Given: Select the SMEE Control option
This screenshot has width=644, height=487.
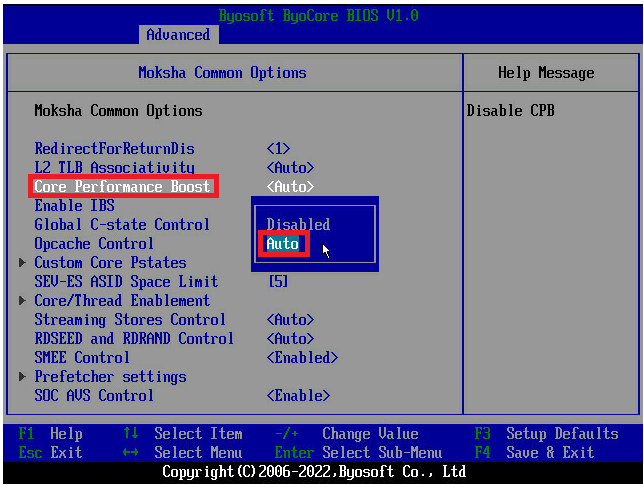Looking at the screenshot, I should 82,358.
